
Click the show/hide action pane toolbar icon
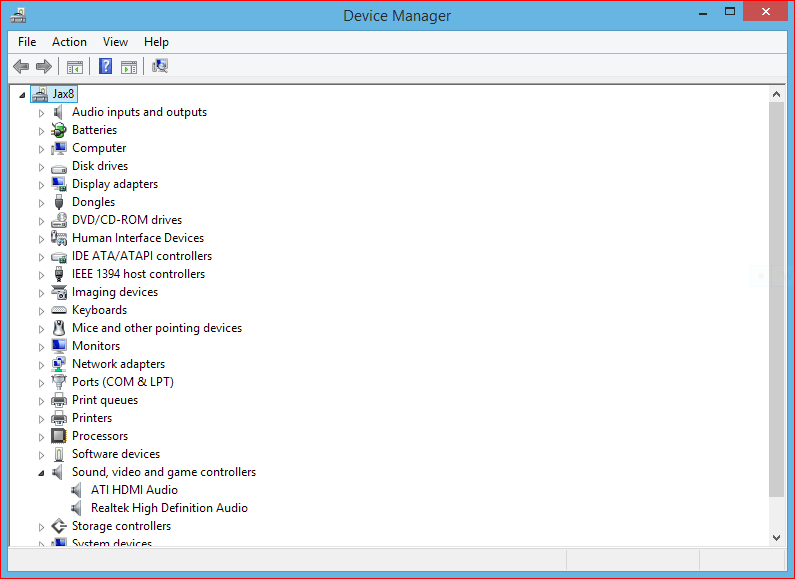tap(129, 66)
